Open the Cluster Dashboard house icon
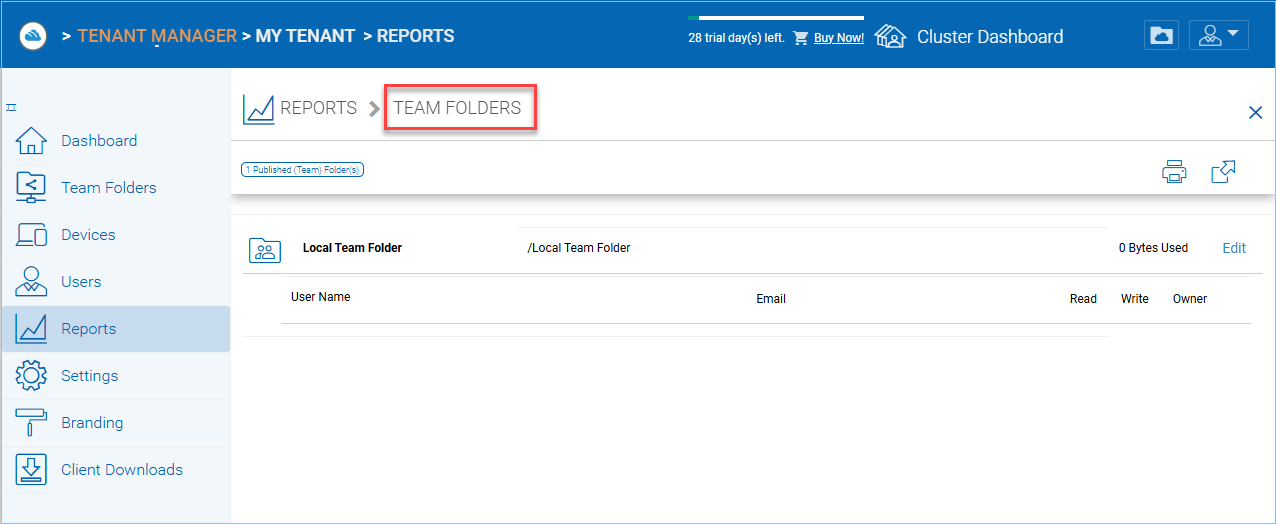Screen dimensions: 1276x524 [889, 36]
